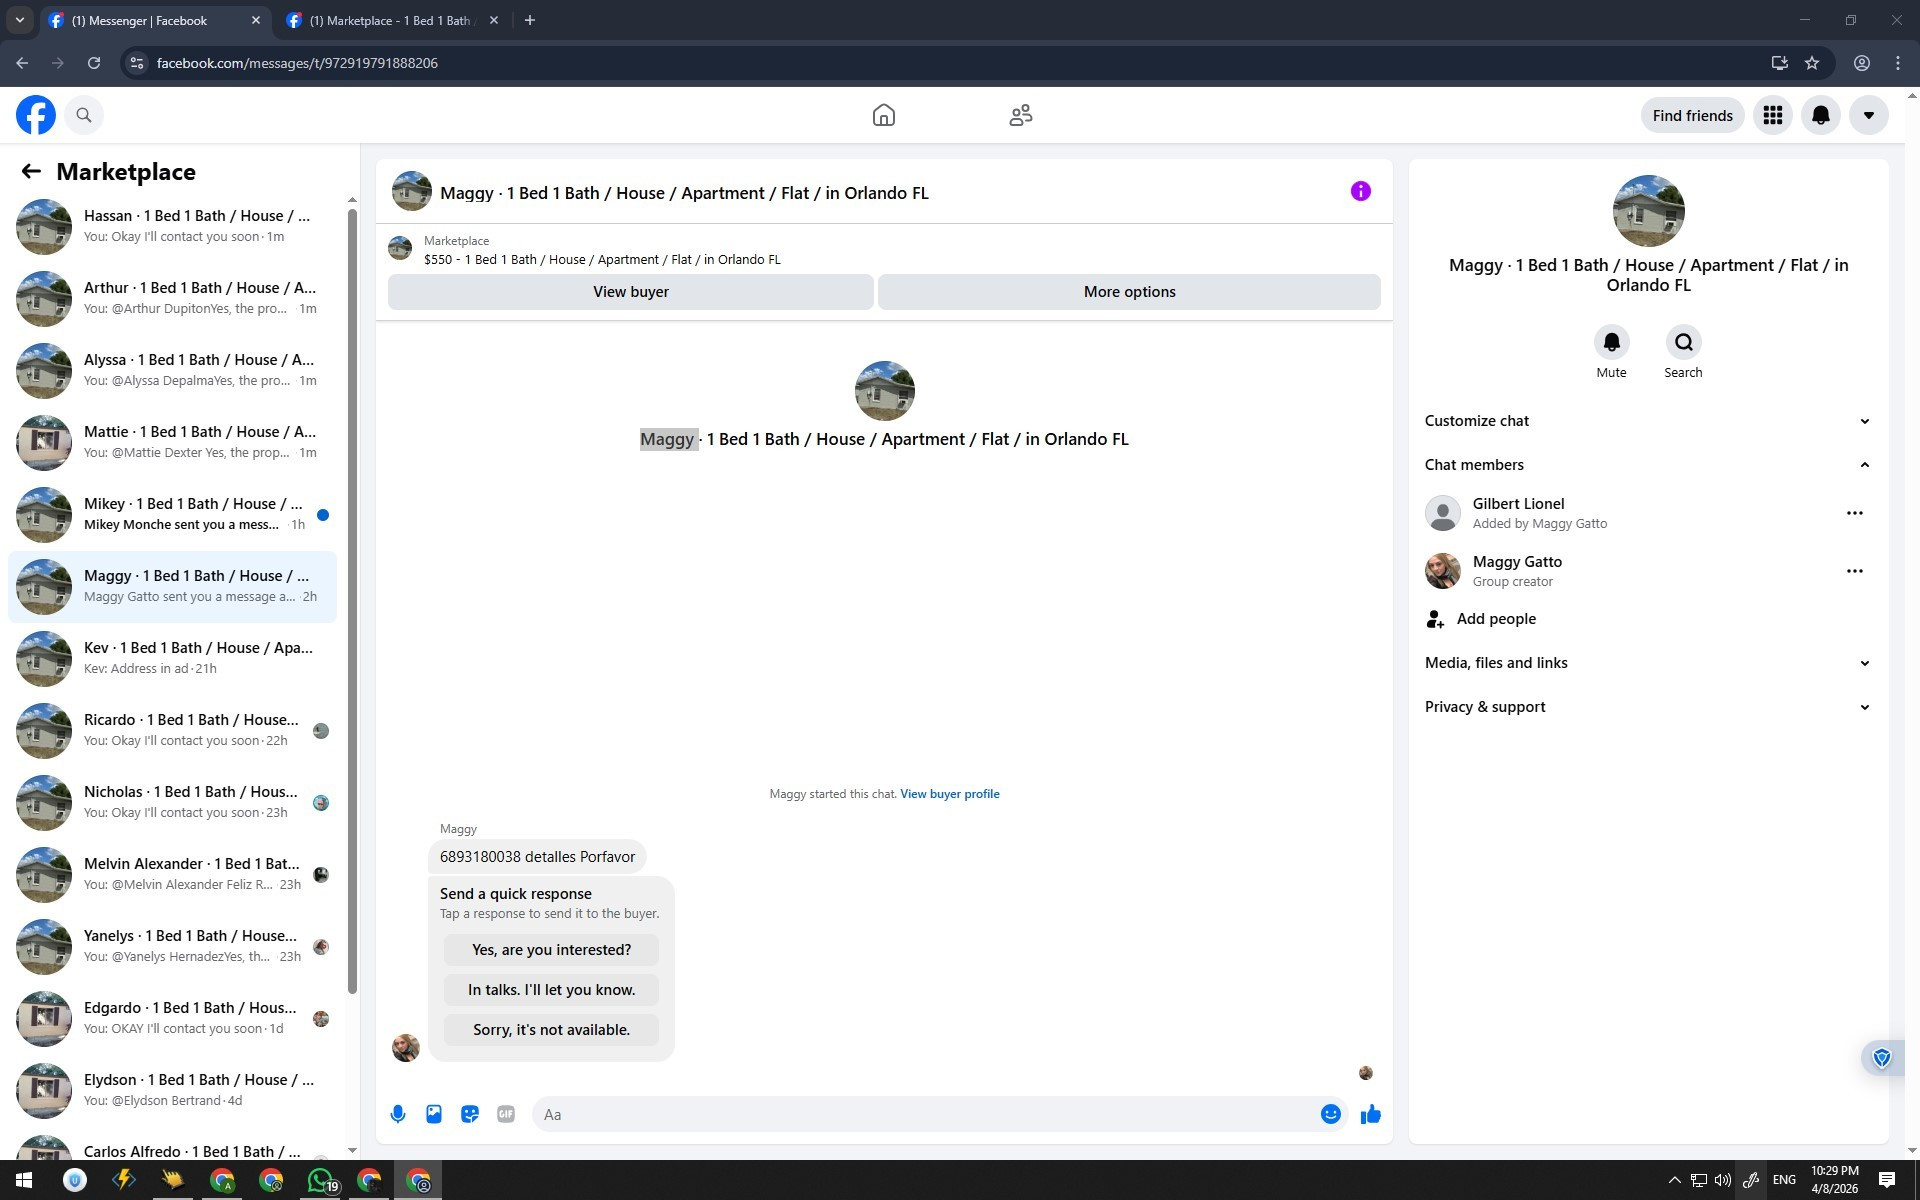Click the voice clip microphone icon

pos(398,1114)
